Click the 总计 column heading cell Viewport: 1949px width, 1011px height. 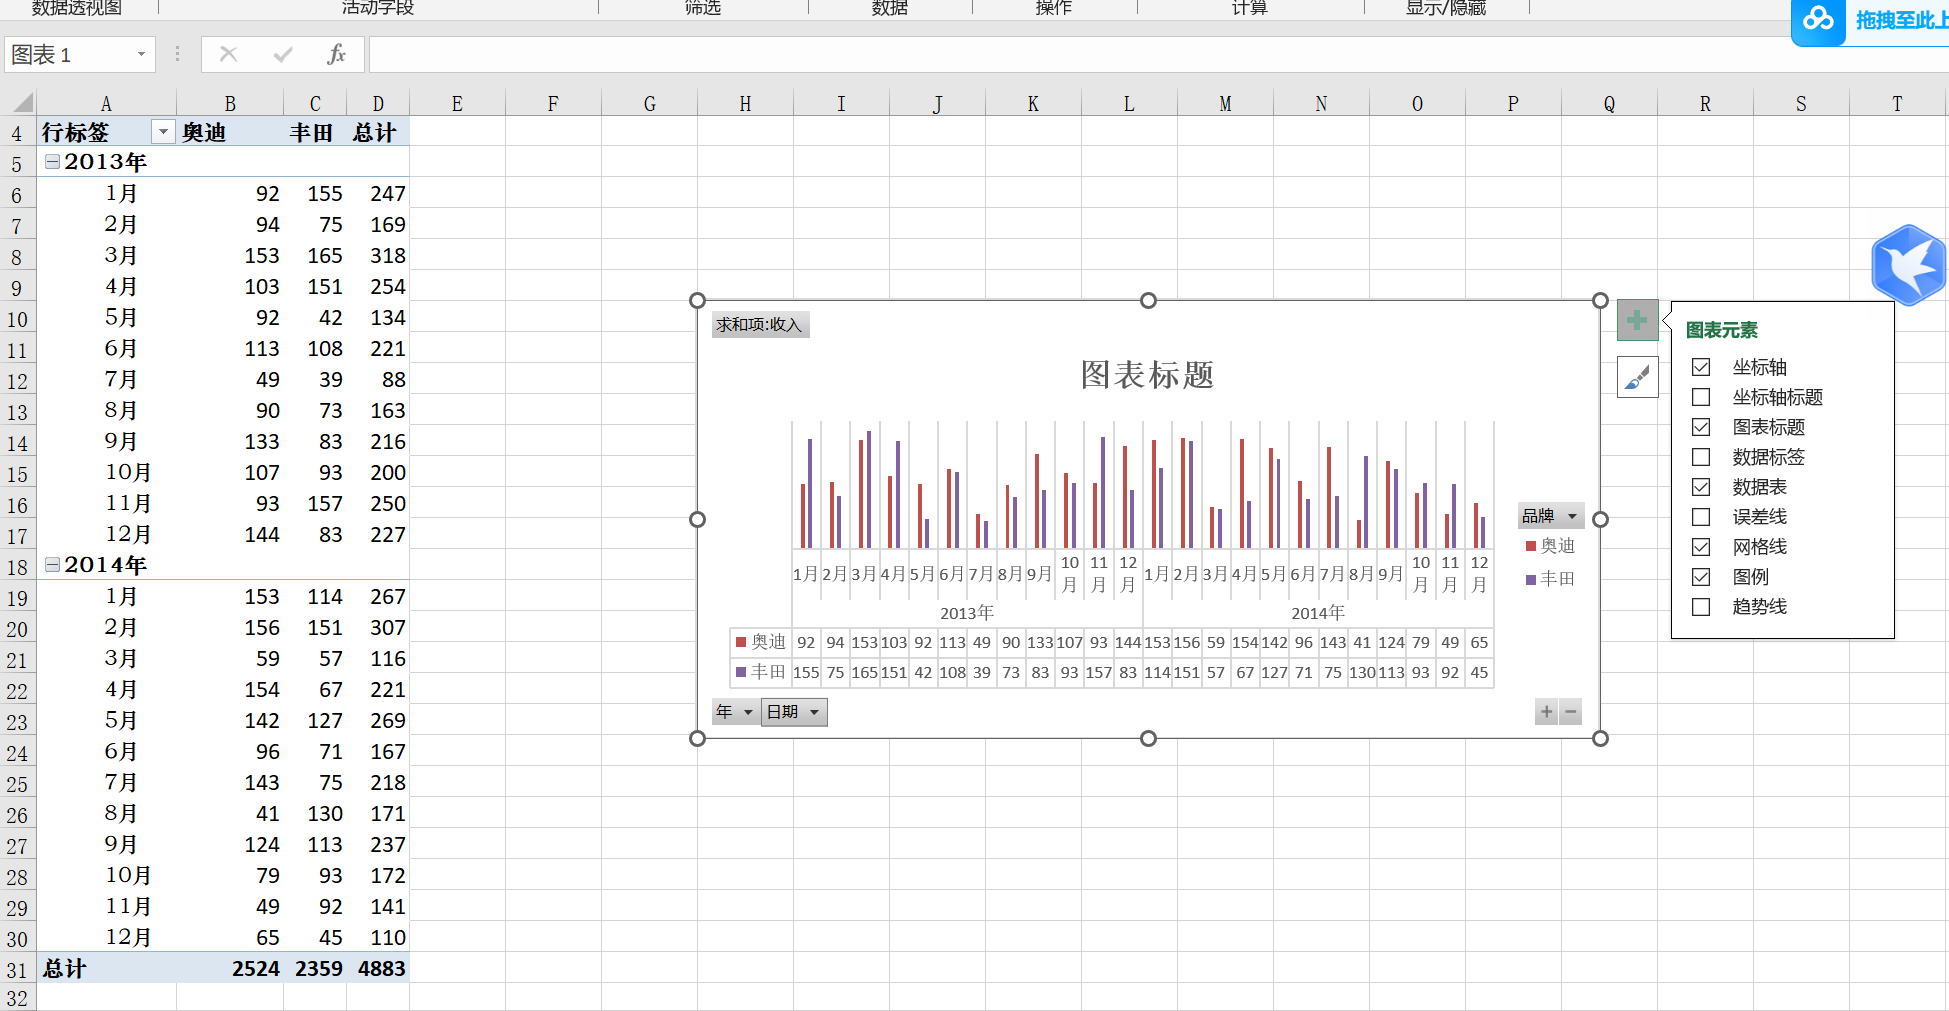click(378, 132)
